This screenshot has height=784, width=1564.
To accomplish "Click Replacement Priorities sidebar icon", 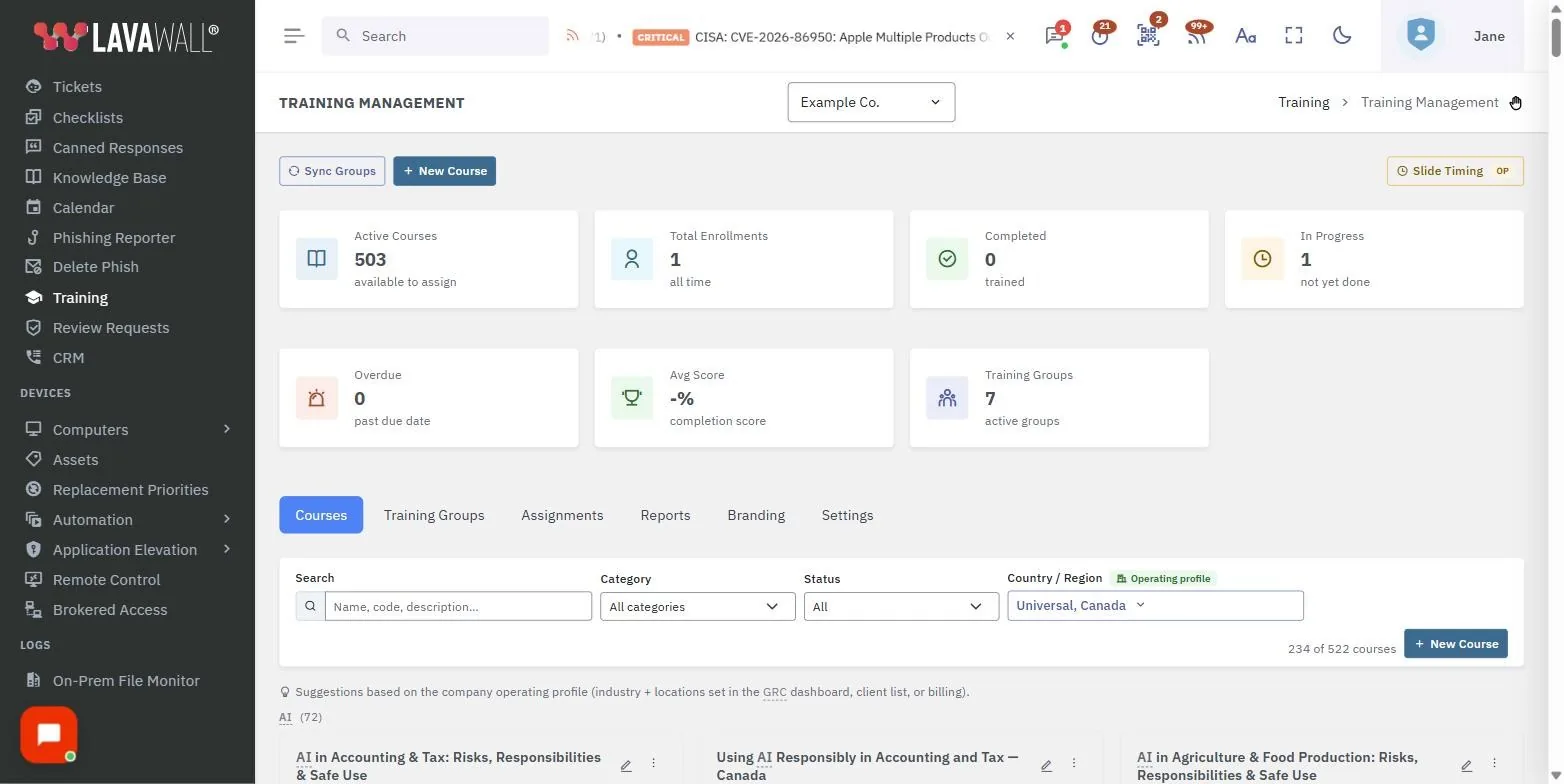I will point(33,489).
